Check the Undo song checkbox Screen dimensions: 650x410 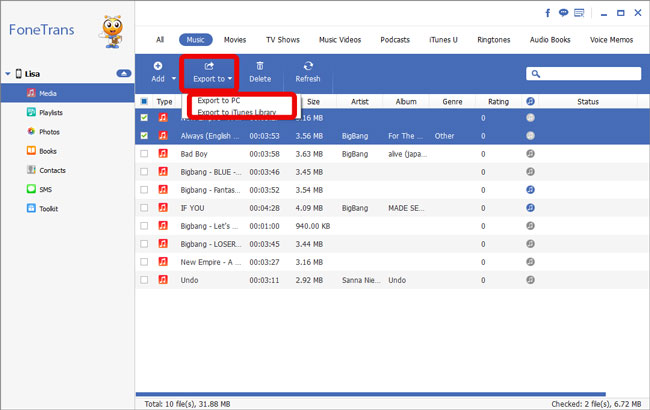[x=144, y=280]
